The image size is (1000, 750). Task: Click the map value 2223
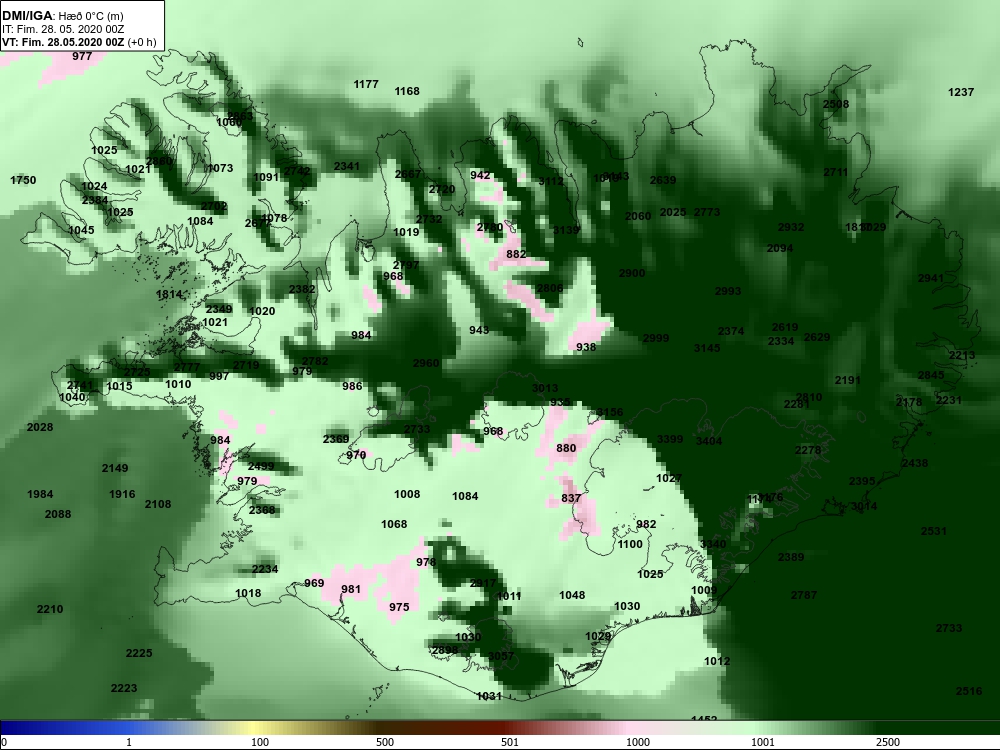[x=124, y=688]
